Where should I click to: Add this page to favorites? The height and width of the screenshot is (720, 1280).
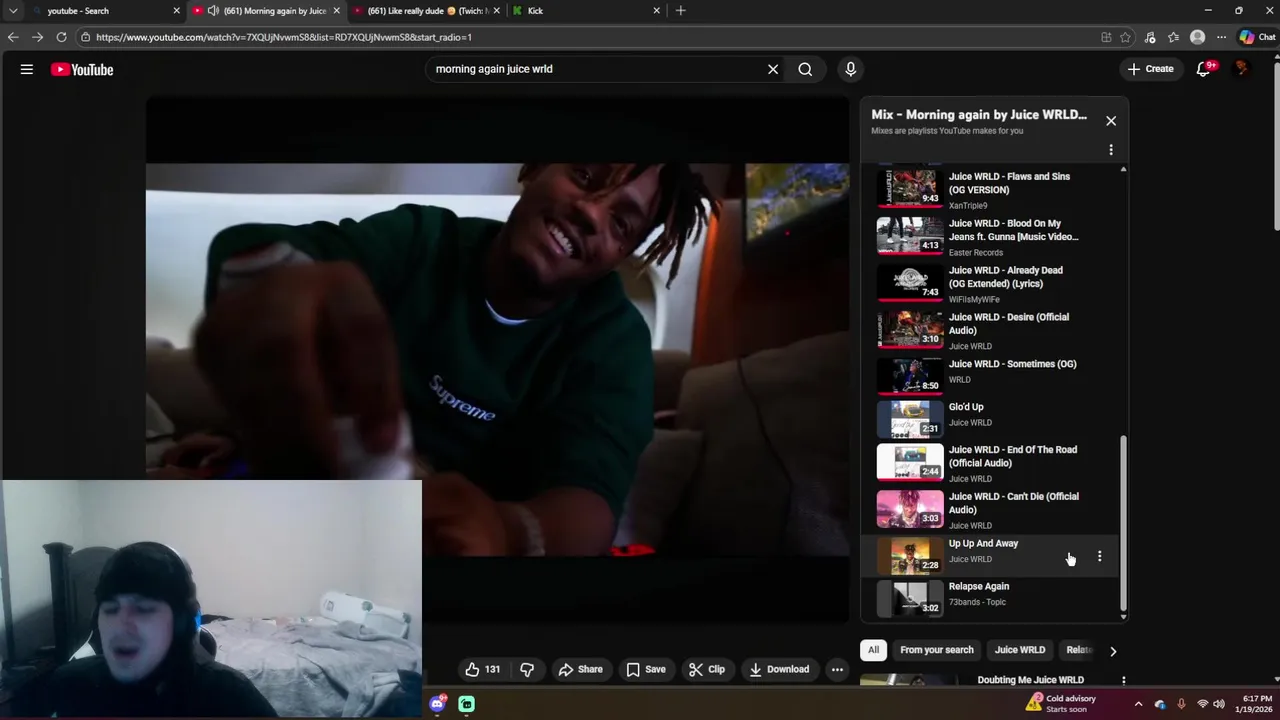(1126, 37)
